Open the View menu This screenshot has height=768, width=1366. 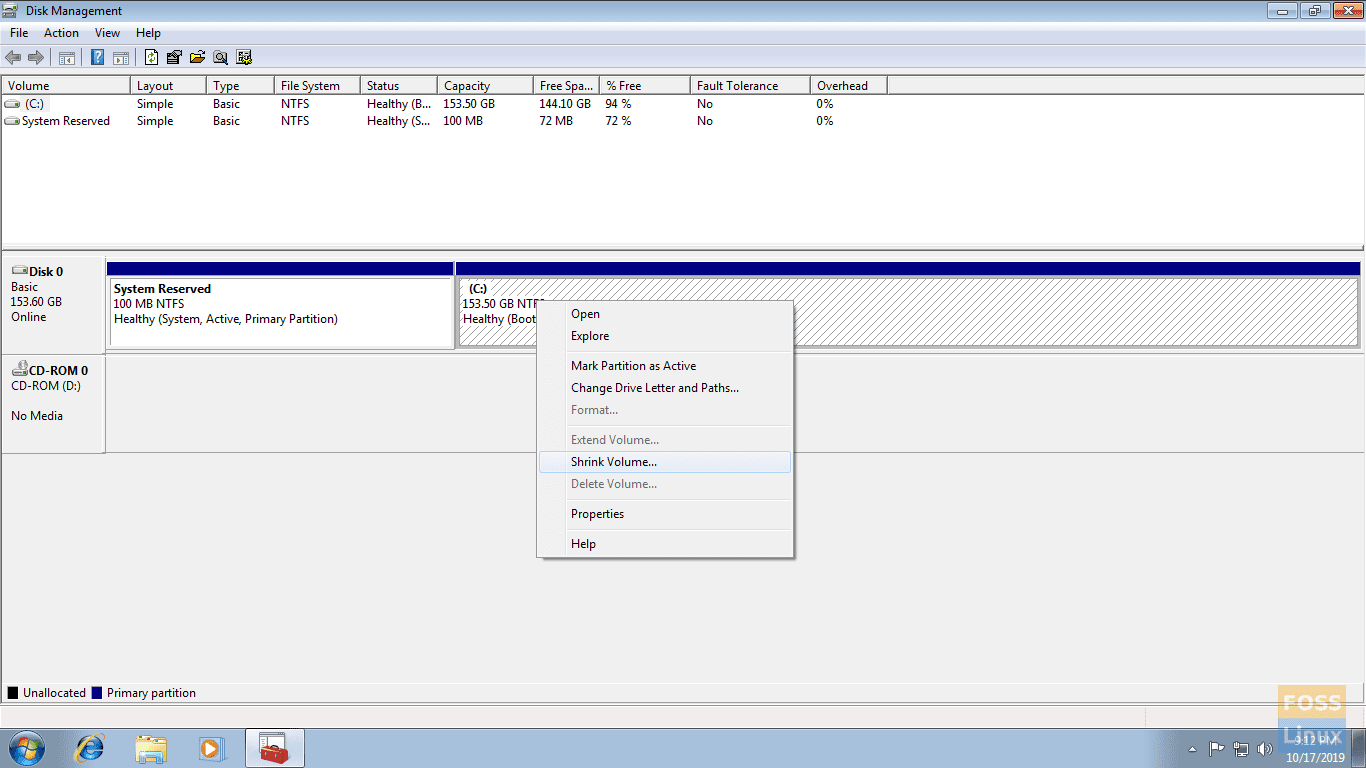click(107, 33)
